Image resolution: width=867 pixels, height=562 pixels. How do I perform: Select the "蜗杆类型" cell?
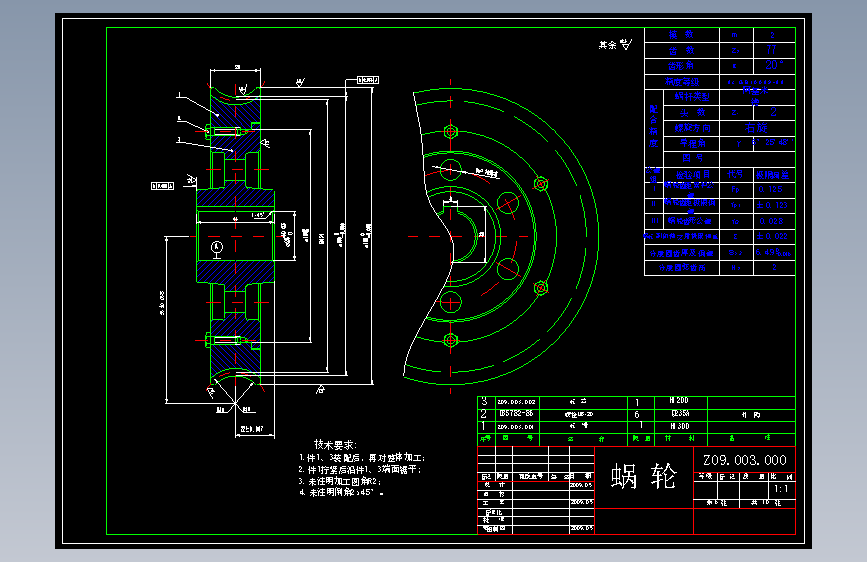(692, 97)
